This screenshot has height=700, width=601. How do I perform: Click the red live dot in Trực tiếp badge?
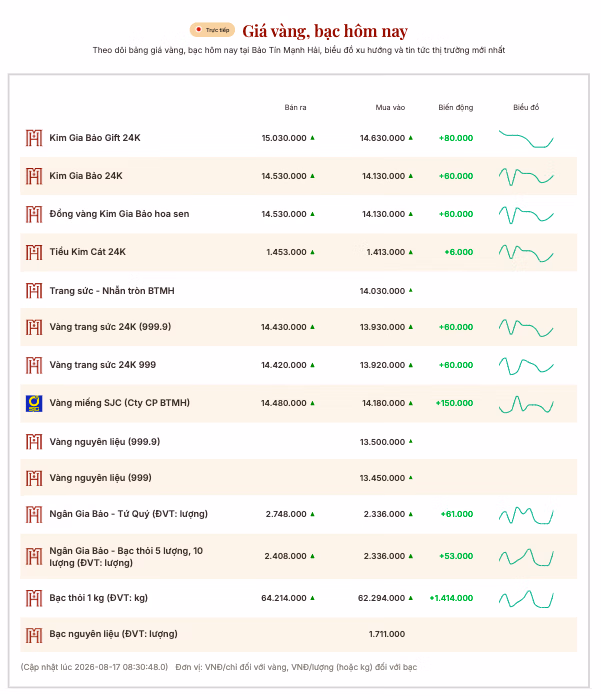(x=199, y=29)
